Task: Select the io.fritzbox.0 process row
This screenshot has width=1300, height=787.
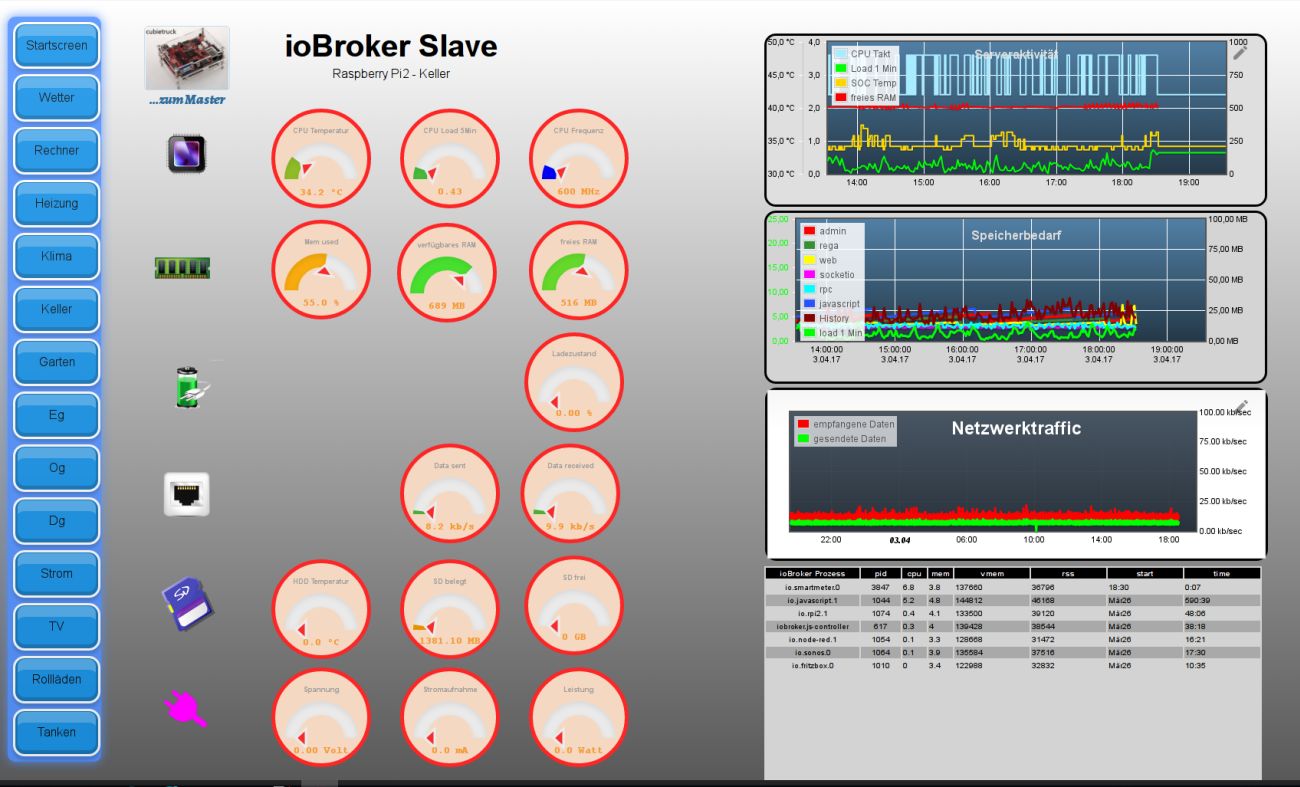Action: point(1013,665)
